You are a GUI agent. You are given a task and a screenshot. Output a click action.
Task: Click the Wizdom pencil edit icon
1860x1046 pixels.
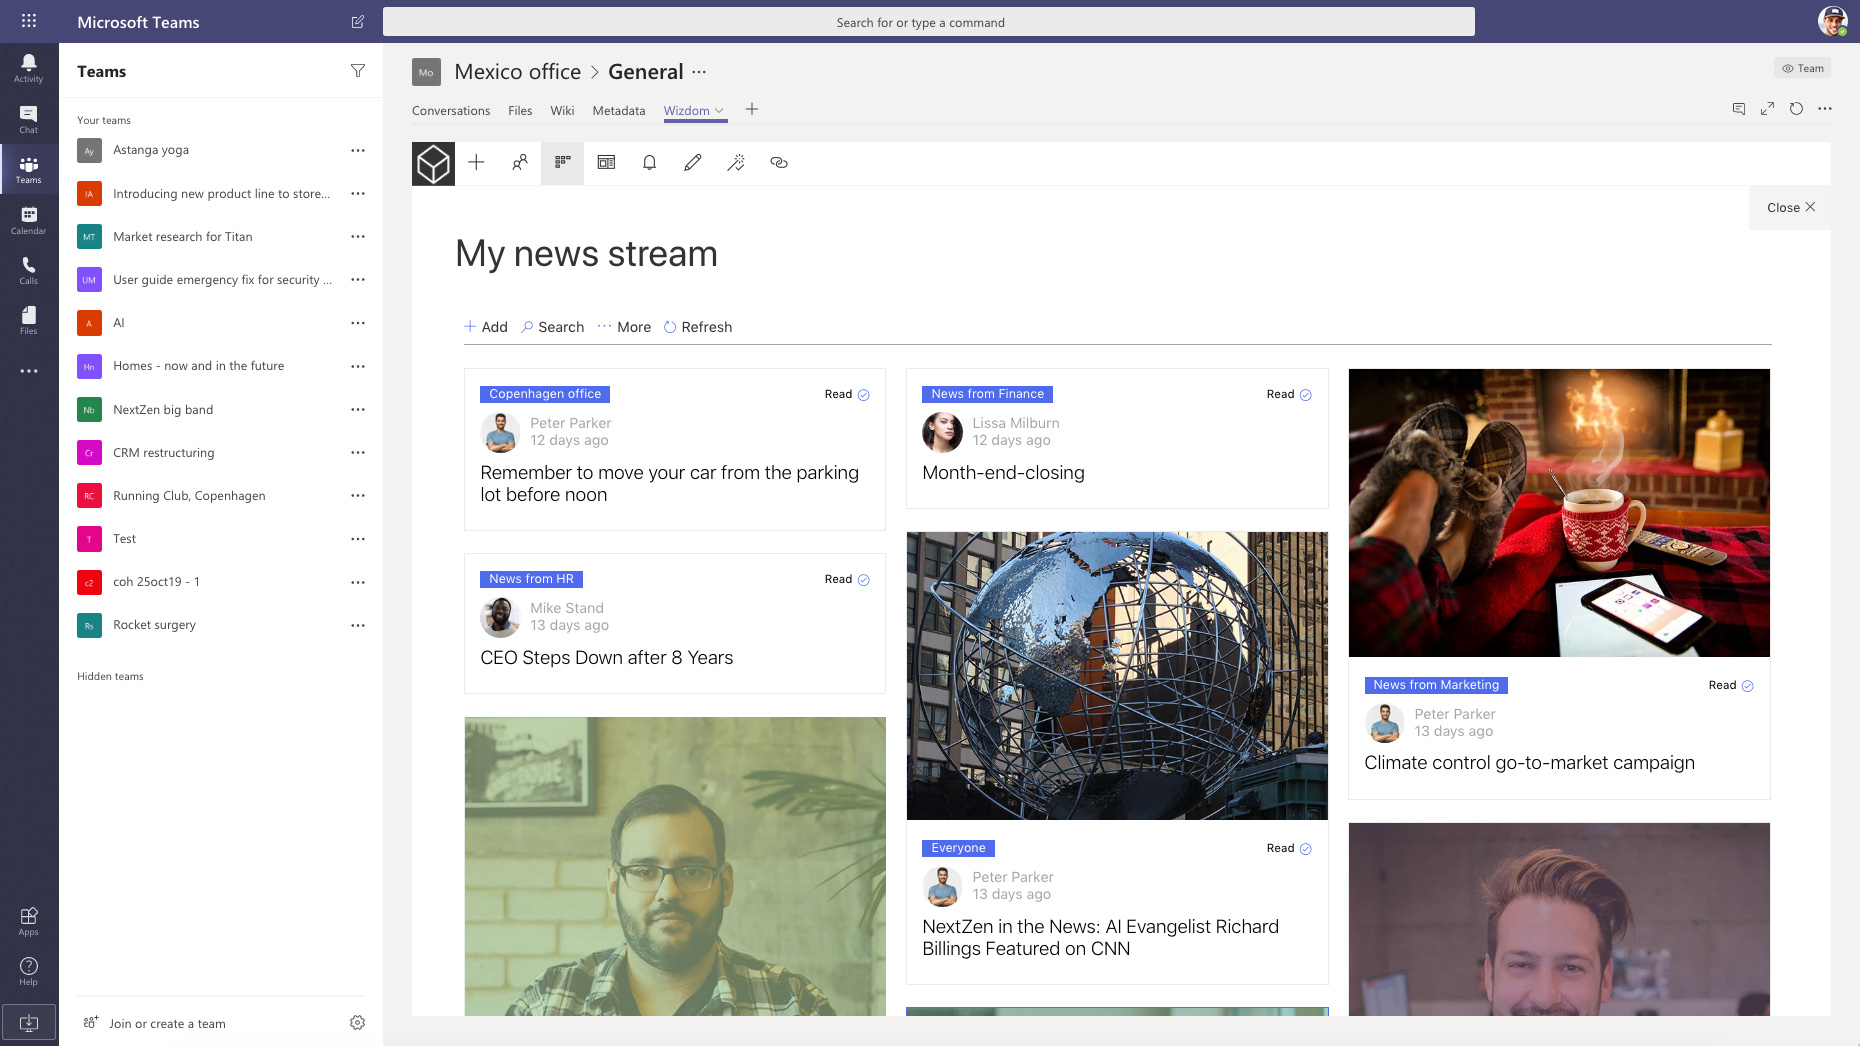click(693, 162)
